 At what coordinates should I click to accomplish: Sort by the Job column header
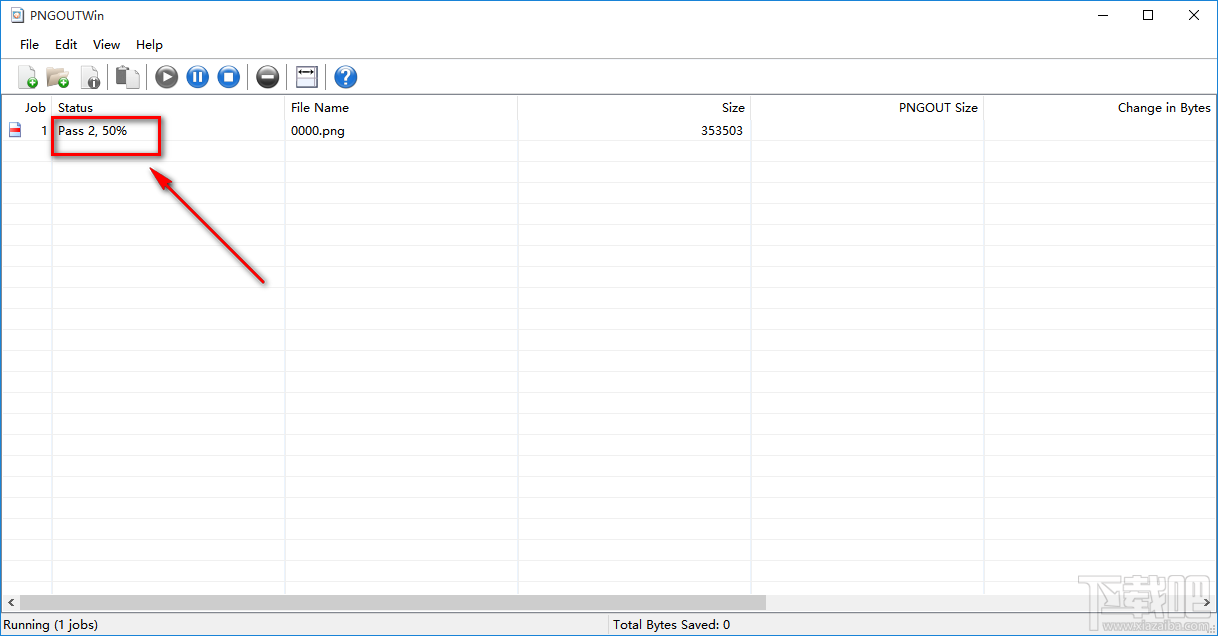27,108
